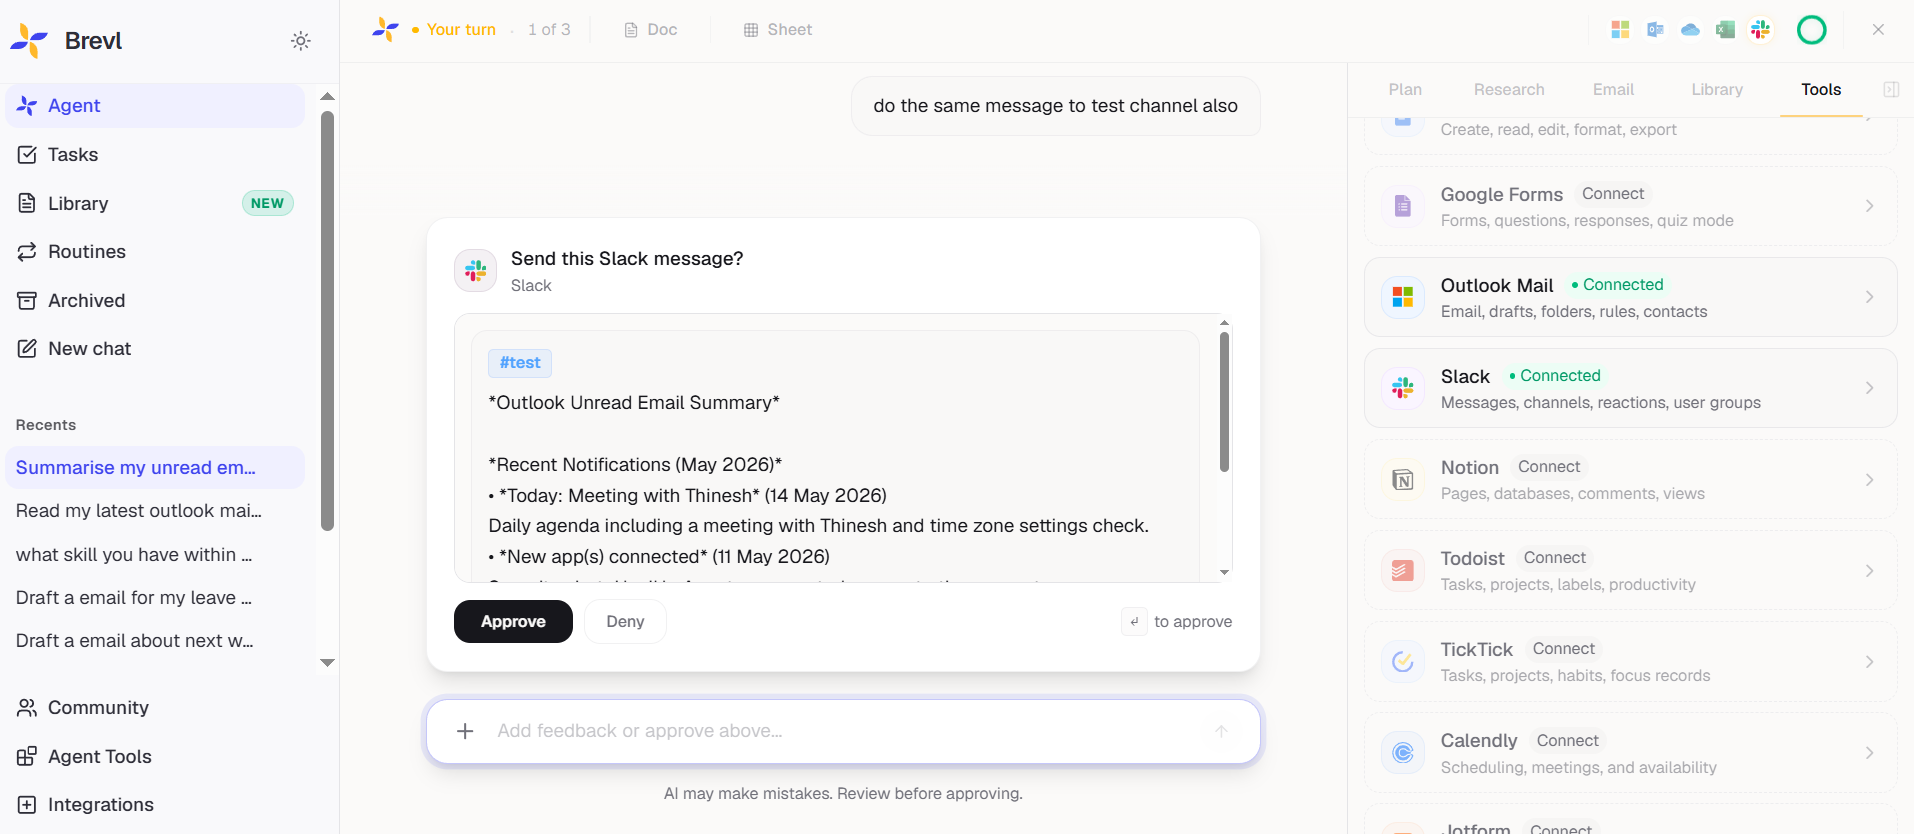The width and height of the screenshot is (1914, 834).
Task: Click the "1 of 3" step counter
Action: pyautogui.click(x=549, y=30)
